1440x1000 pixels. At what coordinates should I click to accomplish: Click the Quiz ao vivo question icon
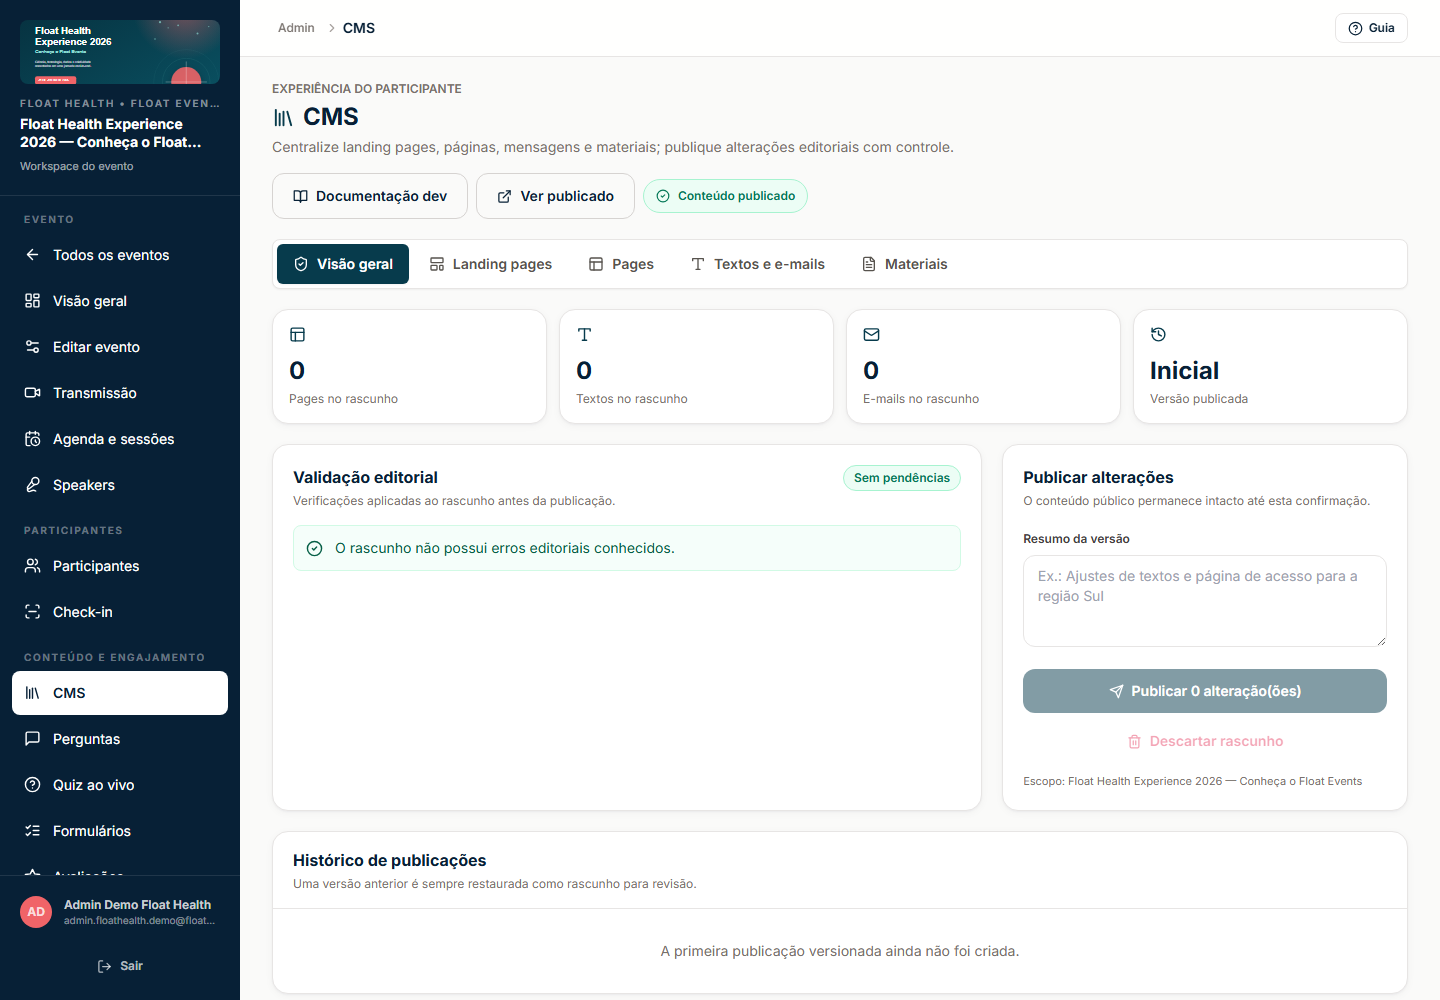click(32, 785)
